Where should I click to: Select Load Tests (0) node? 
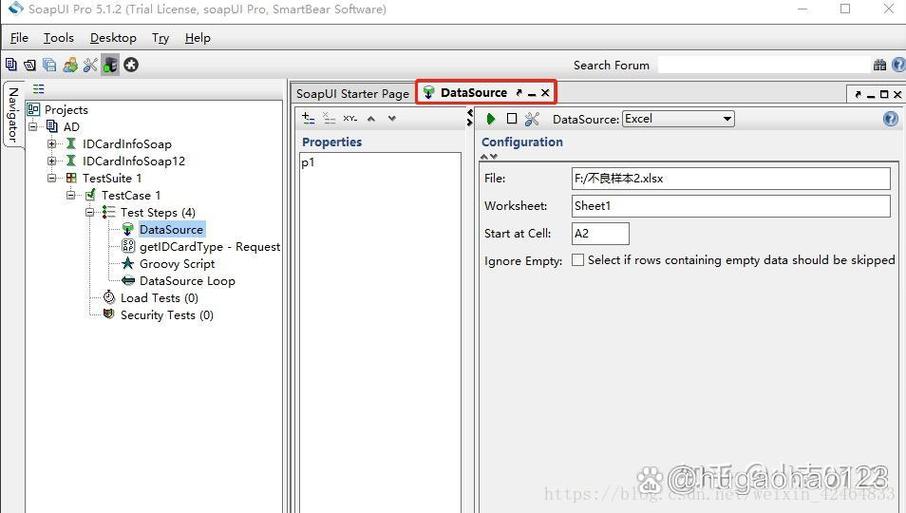[x=159, y=298]
